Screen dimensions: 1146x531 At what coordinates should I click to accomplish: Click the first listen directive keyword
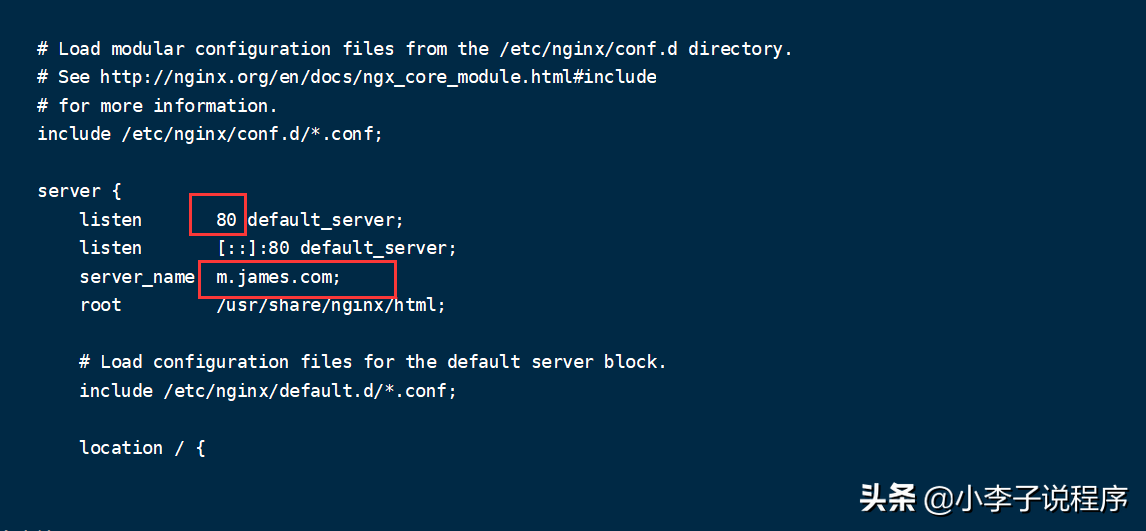tap(110, 219)
